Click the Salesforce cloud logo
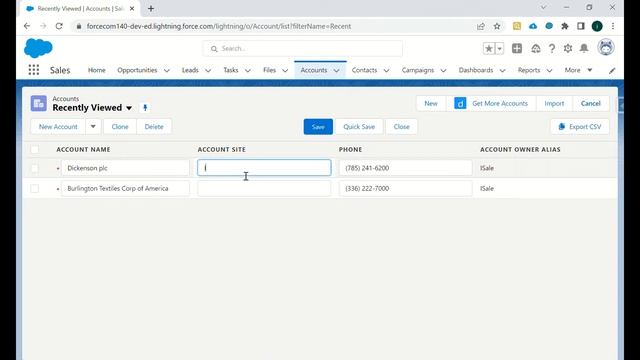Viewport: 640px width, 360px height. [x=38, y=48]
